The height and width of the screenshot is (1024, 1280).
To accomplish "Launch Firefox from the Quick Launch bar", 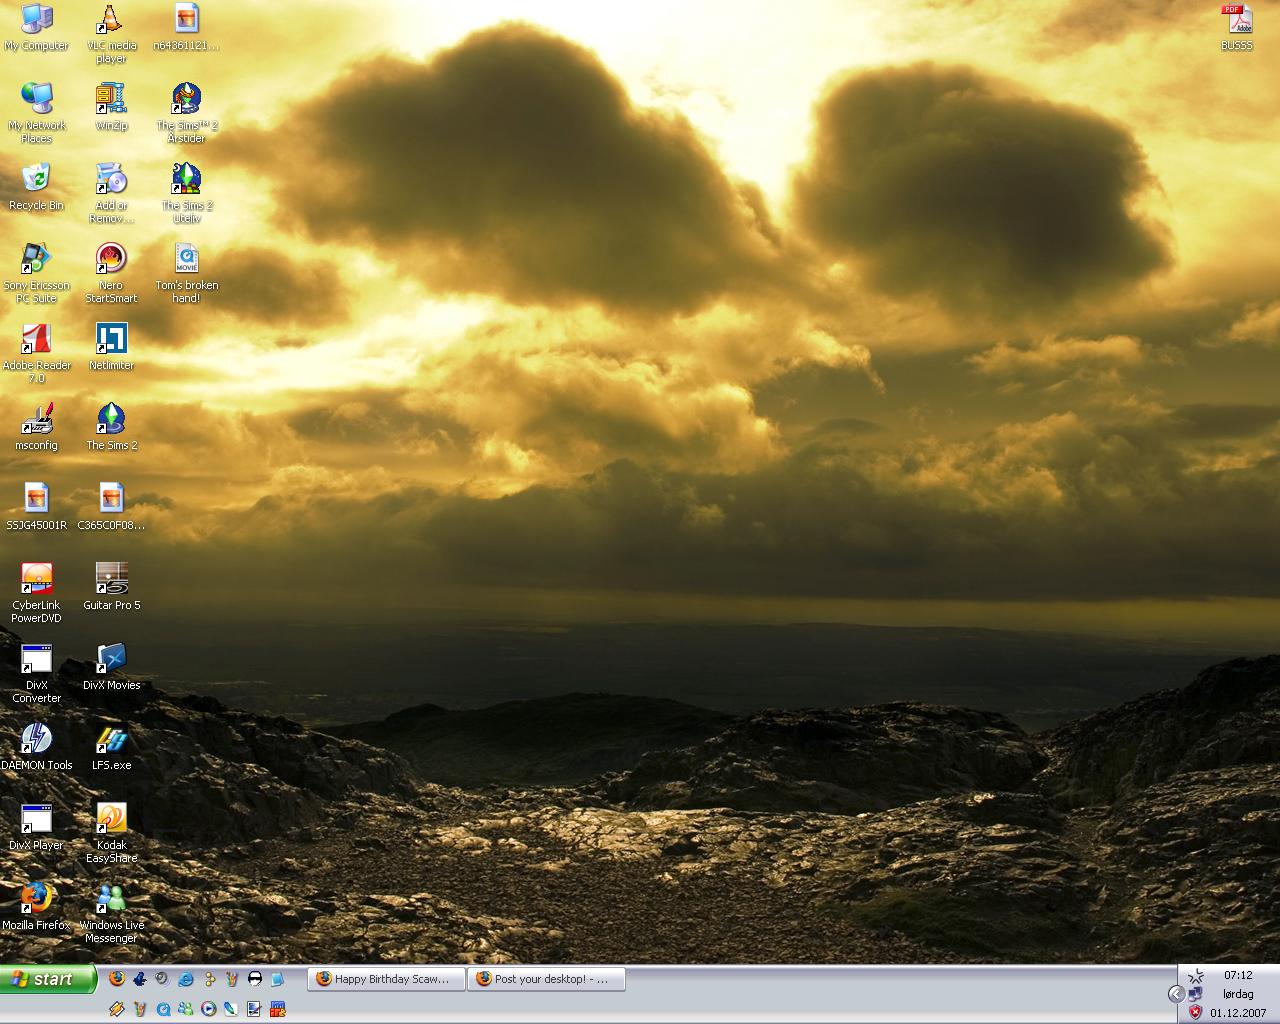I will (117, 979).
